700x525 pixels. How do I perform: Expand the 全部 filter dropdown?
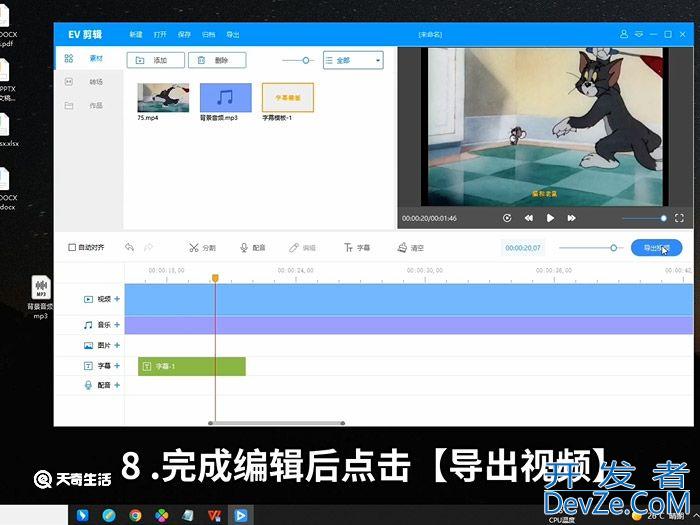pyautogui.click(x=353, y=60)
